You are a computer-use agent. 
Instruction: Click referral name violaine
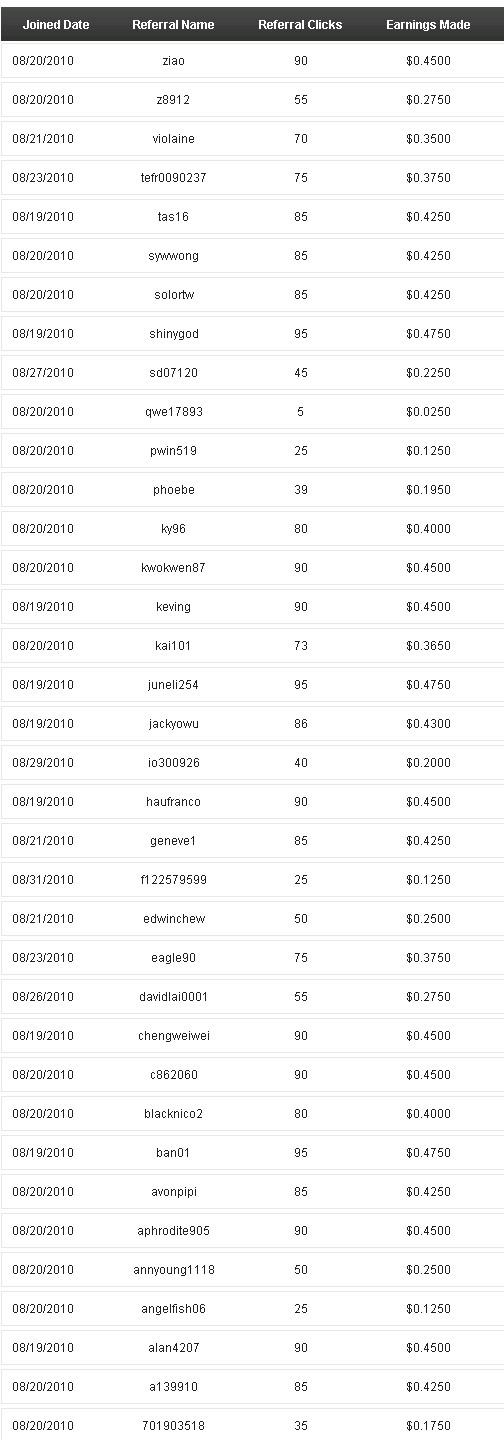coord(173,139)
